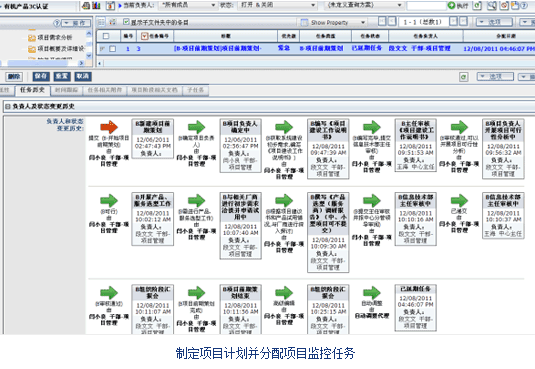Tick the checkbox for task row 1
The height and width of the screenshot is (369, 535).
pos(112,49)
